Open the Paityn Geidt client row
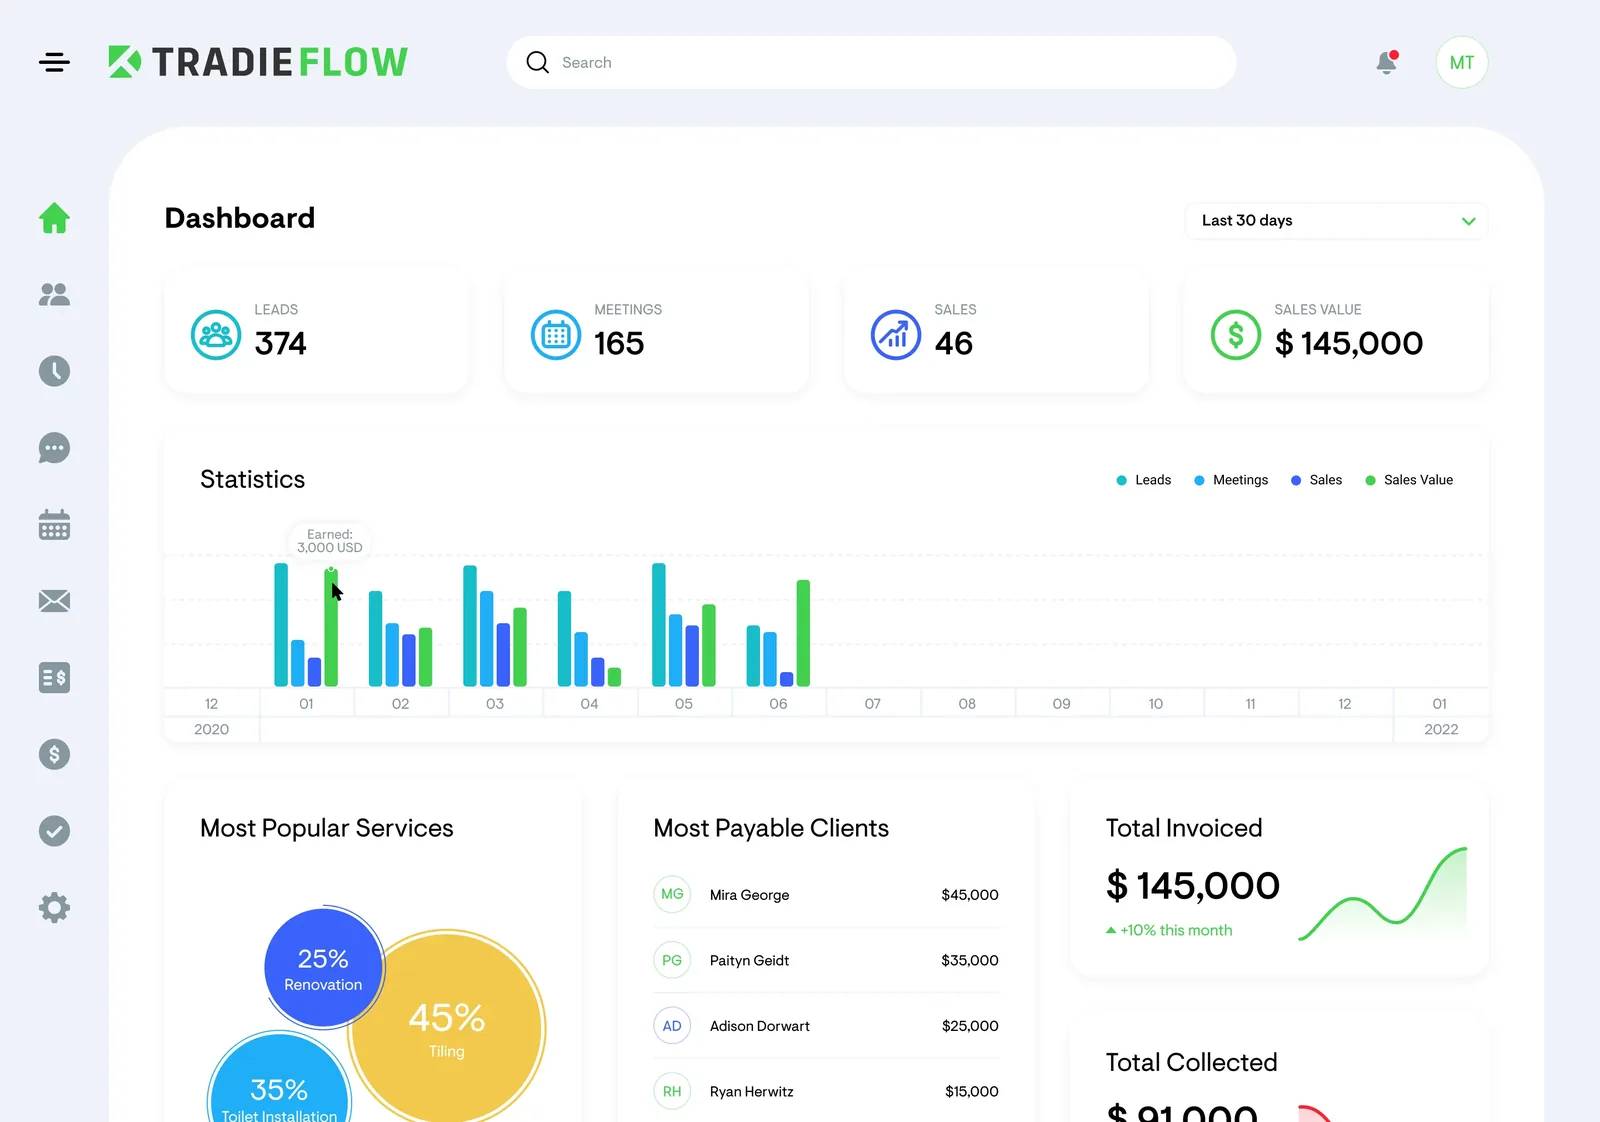The height and width of the screenshot is (1122, 1600). click(826, 961)
